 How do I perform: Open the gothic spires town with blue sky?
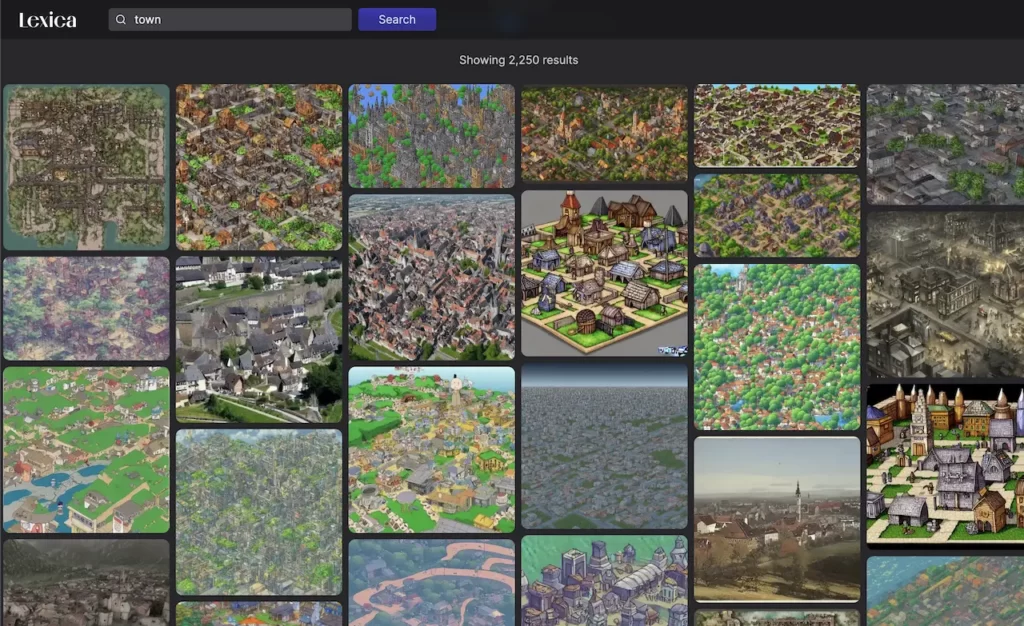tap(432, 136)
